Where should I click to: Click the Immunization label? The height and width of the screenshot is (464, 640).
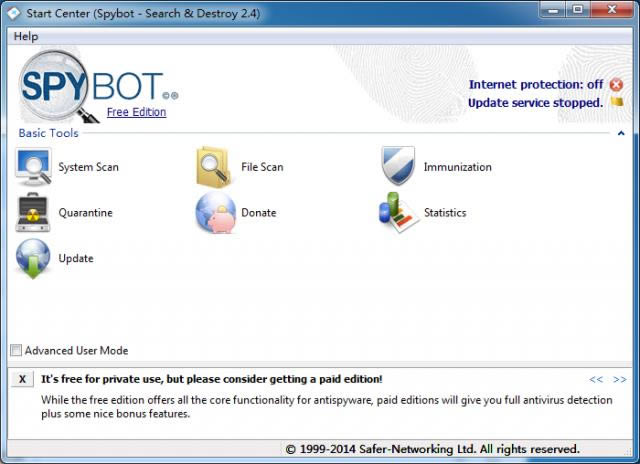pyautogui.click(x=458, y=167)
